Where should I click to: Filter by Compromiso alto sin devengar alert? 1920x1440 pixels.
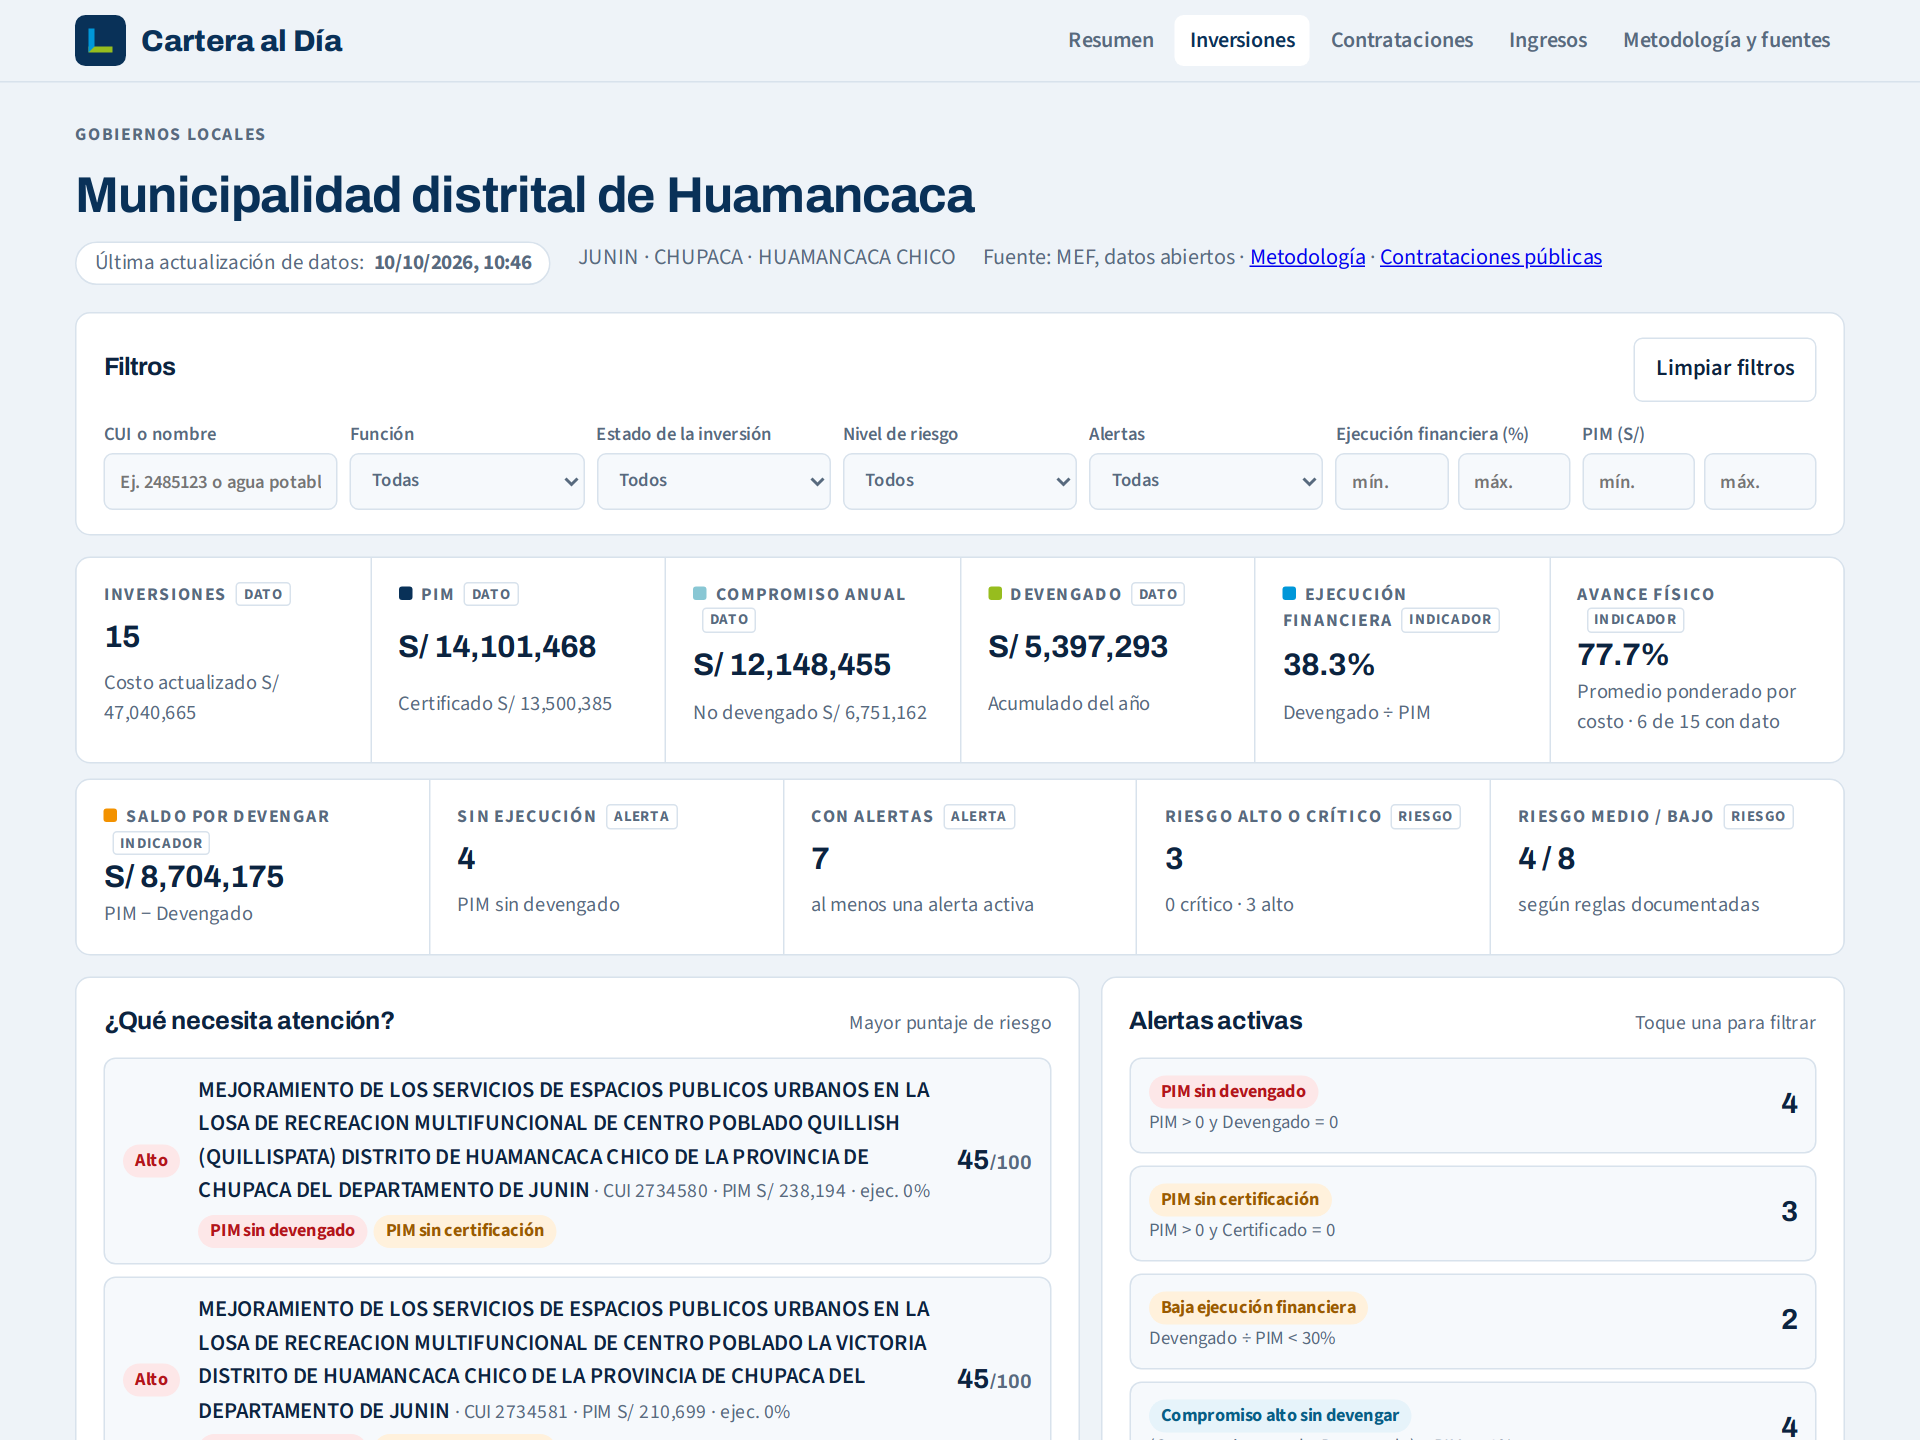pos(1472,1412)
